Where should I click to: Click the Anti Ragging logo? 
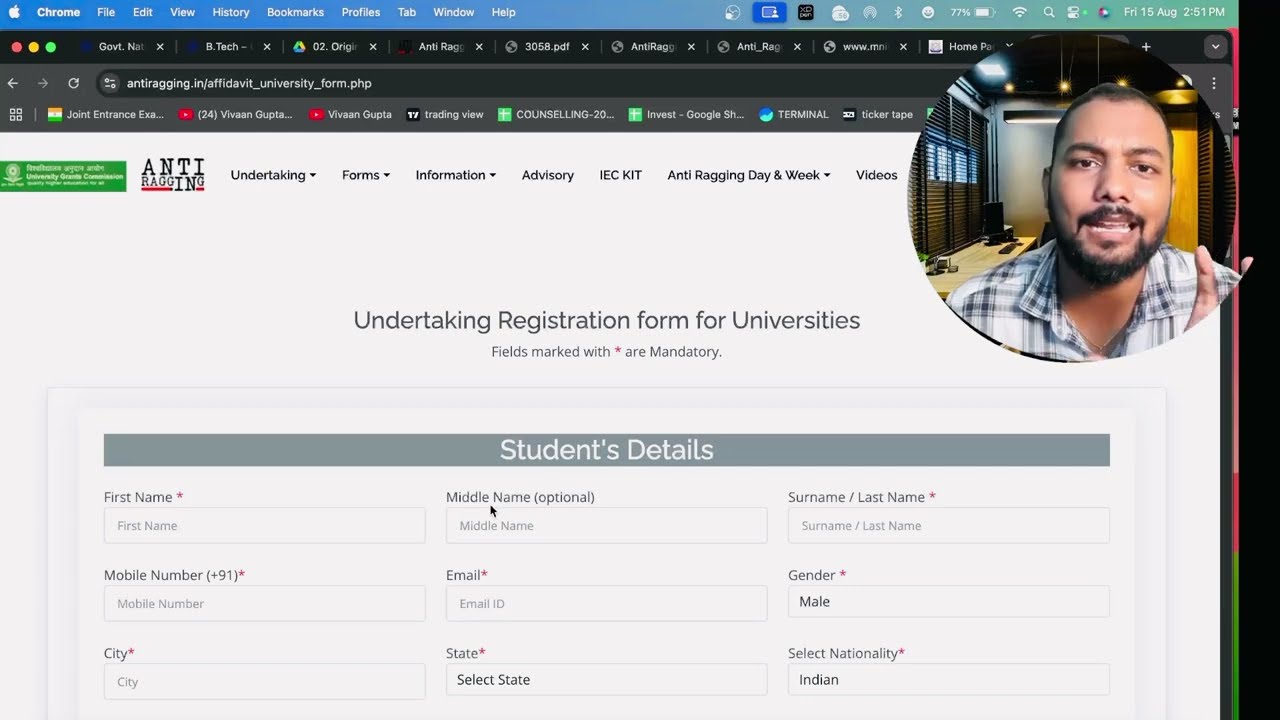click(173, 174)
